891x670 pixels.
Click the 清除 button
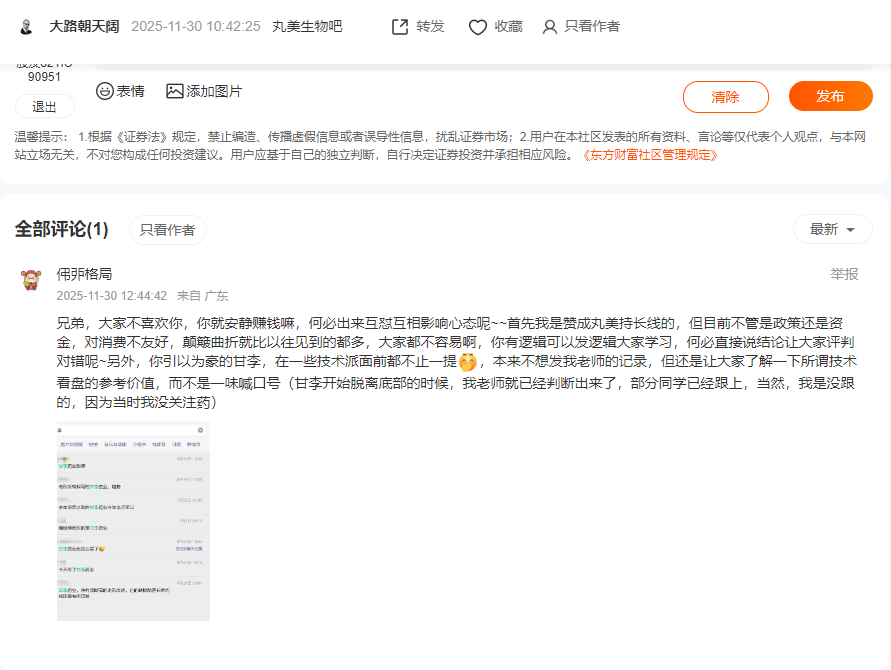coord(726,97)
